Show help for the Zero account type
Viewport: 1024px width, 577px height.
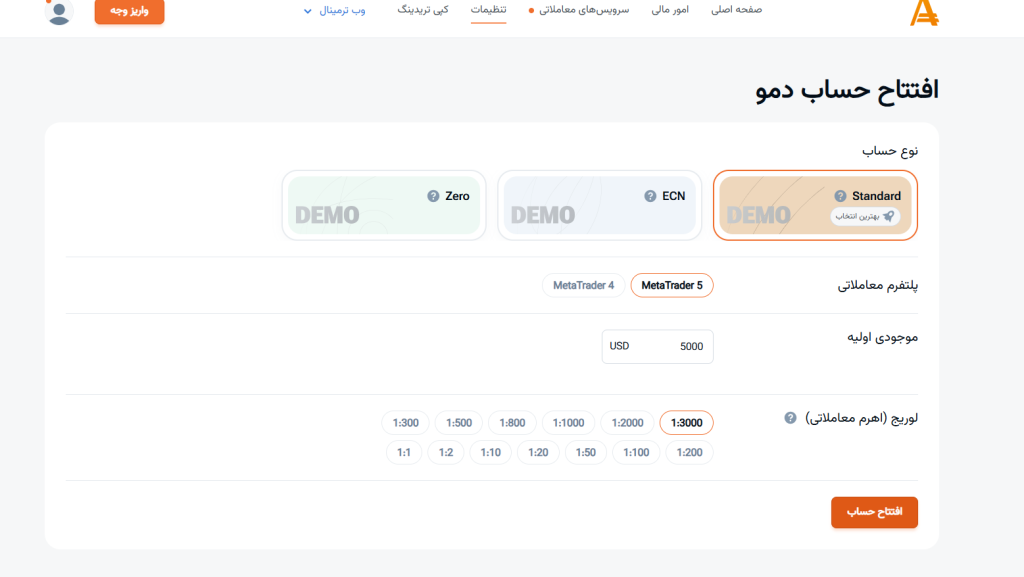[x=433, y=196]
